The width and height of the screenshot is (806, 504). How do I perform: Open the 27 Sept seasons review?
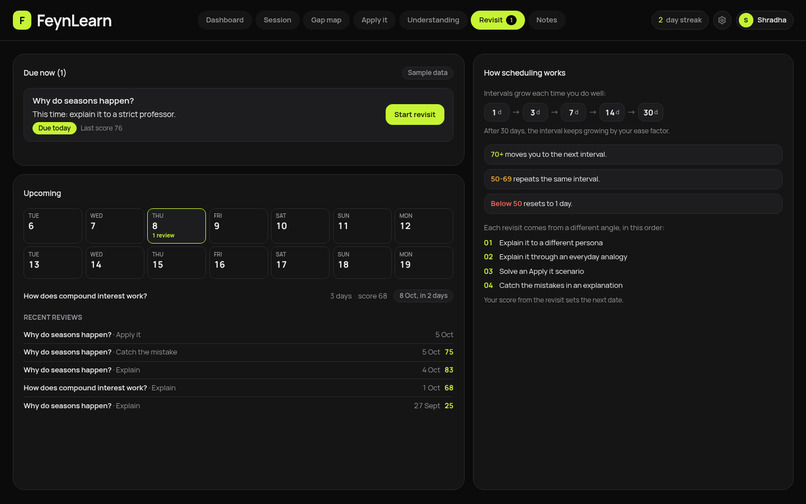238,406
